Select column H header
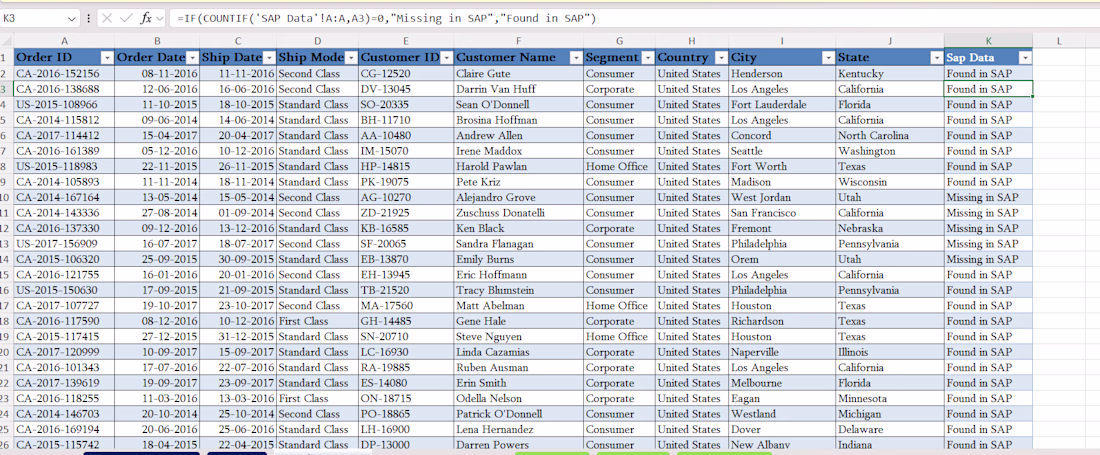This screenshot has width=1100, height=455. 692,41
